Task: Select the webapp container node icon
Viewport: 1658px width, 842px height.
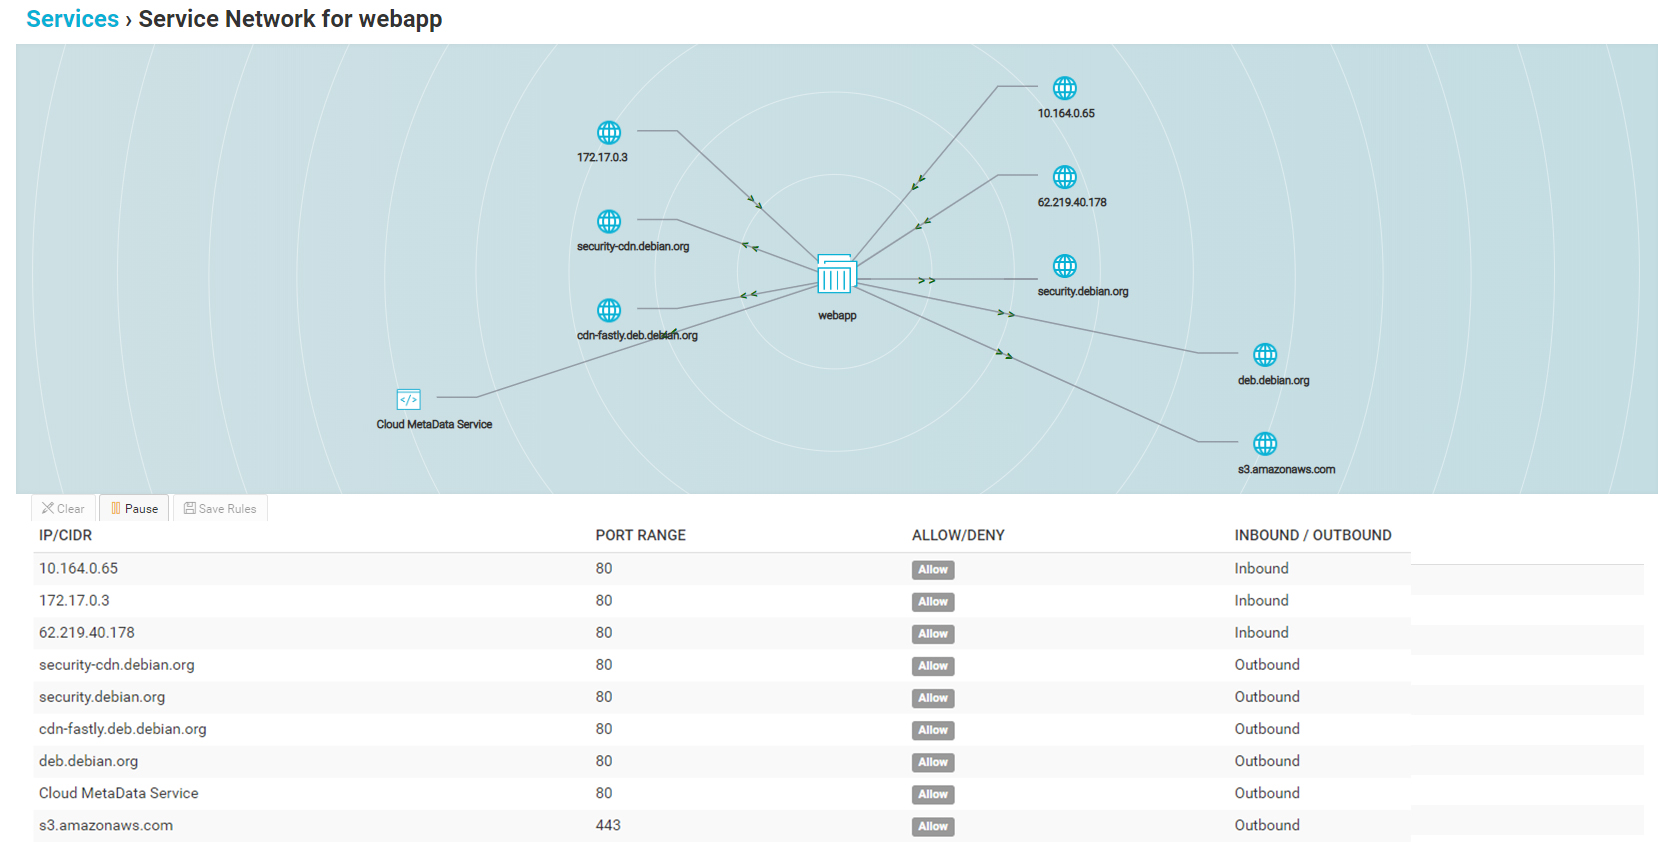Action: [836, 274]
